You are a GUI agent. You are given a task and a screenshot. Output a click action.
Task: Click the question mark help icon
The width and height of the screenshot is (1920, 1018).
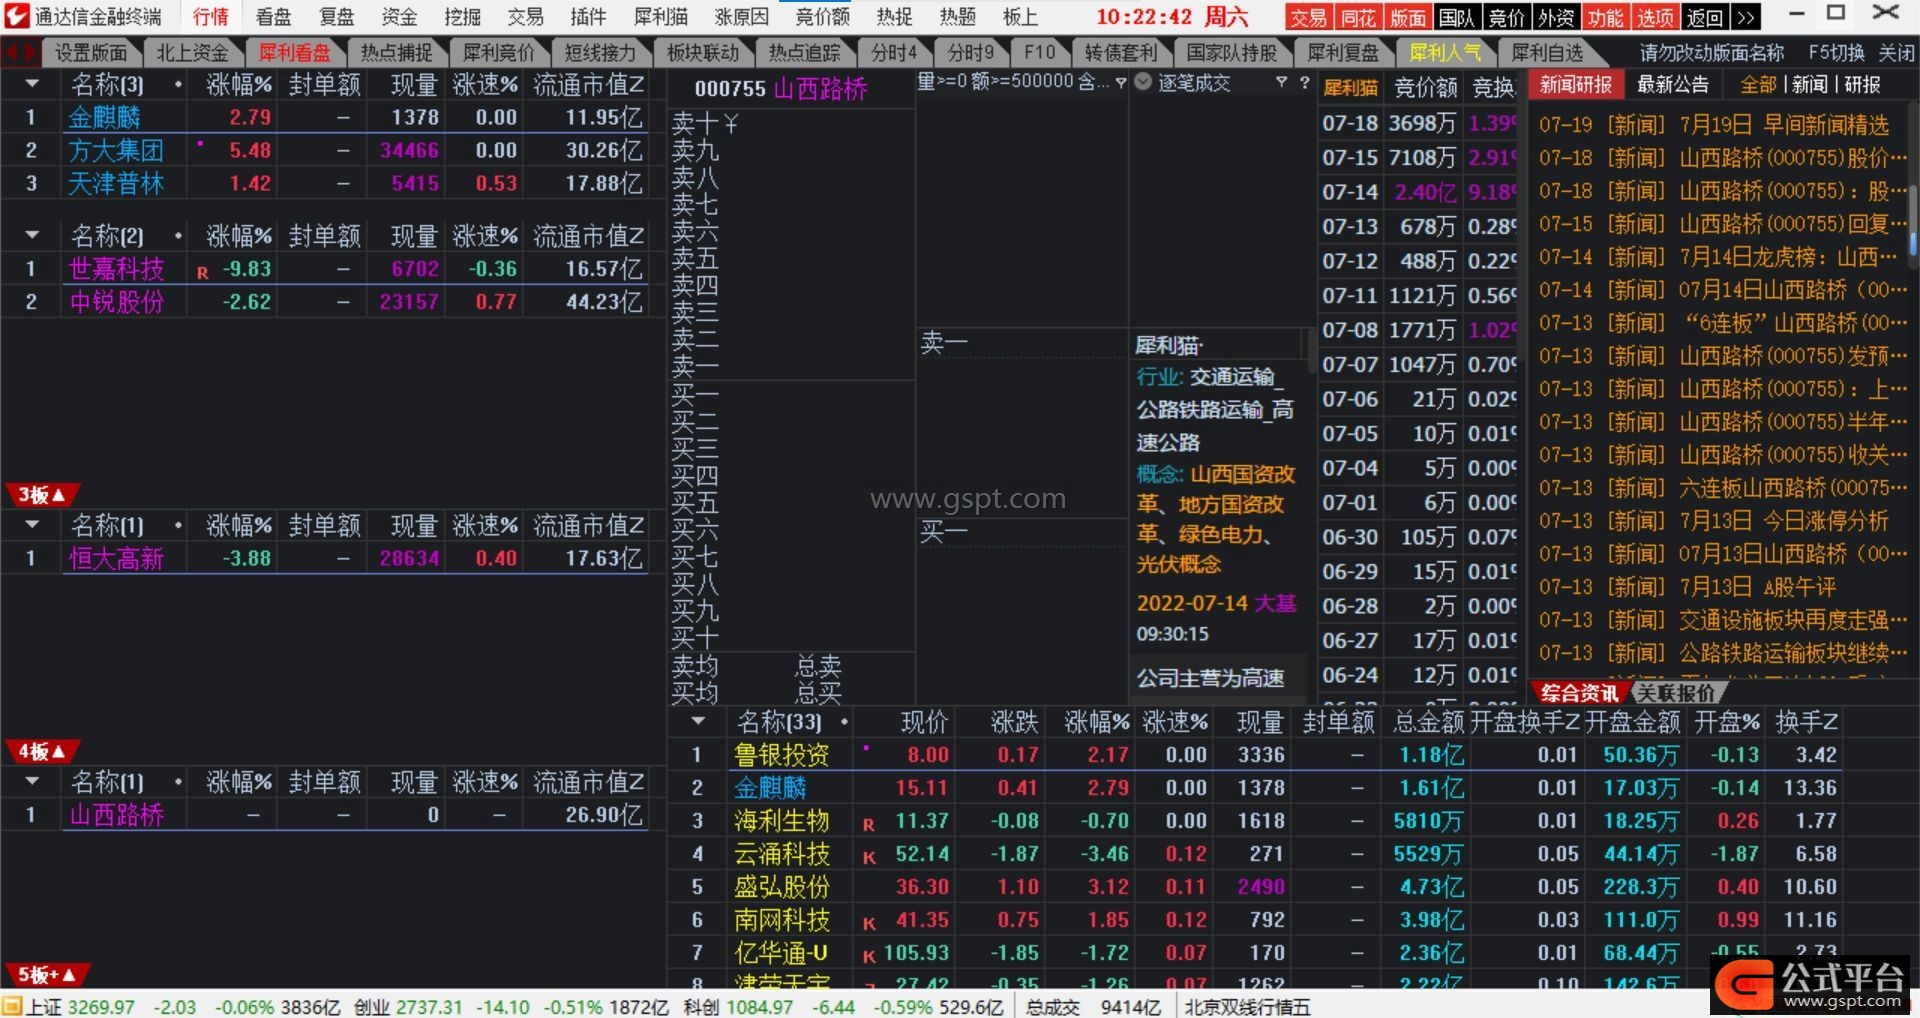click(x=1304, y=83)
